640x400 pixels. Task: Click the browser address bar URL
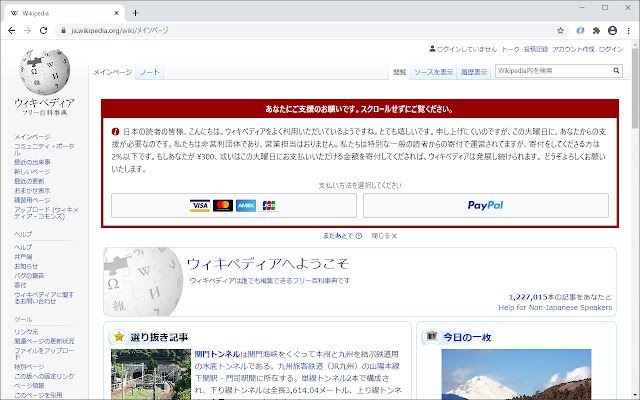pyautogui.click(x=119, y=31)
